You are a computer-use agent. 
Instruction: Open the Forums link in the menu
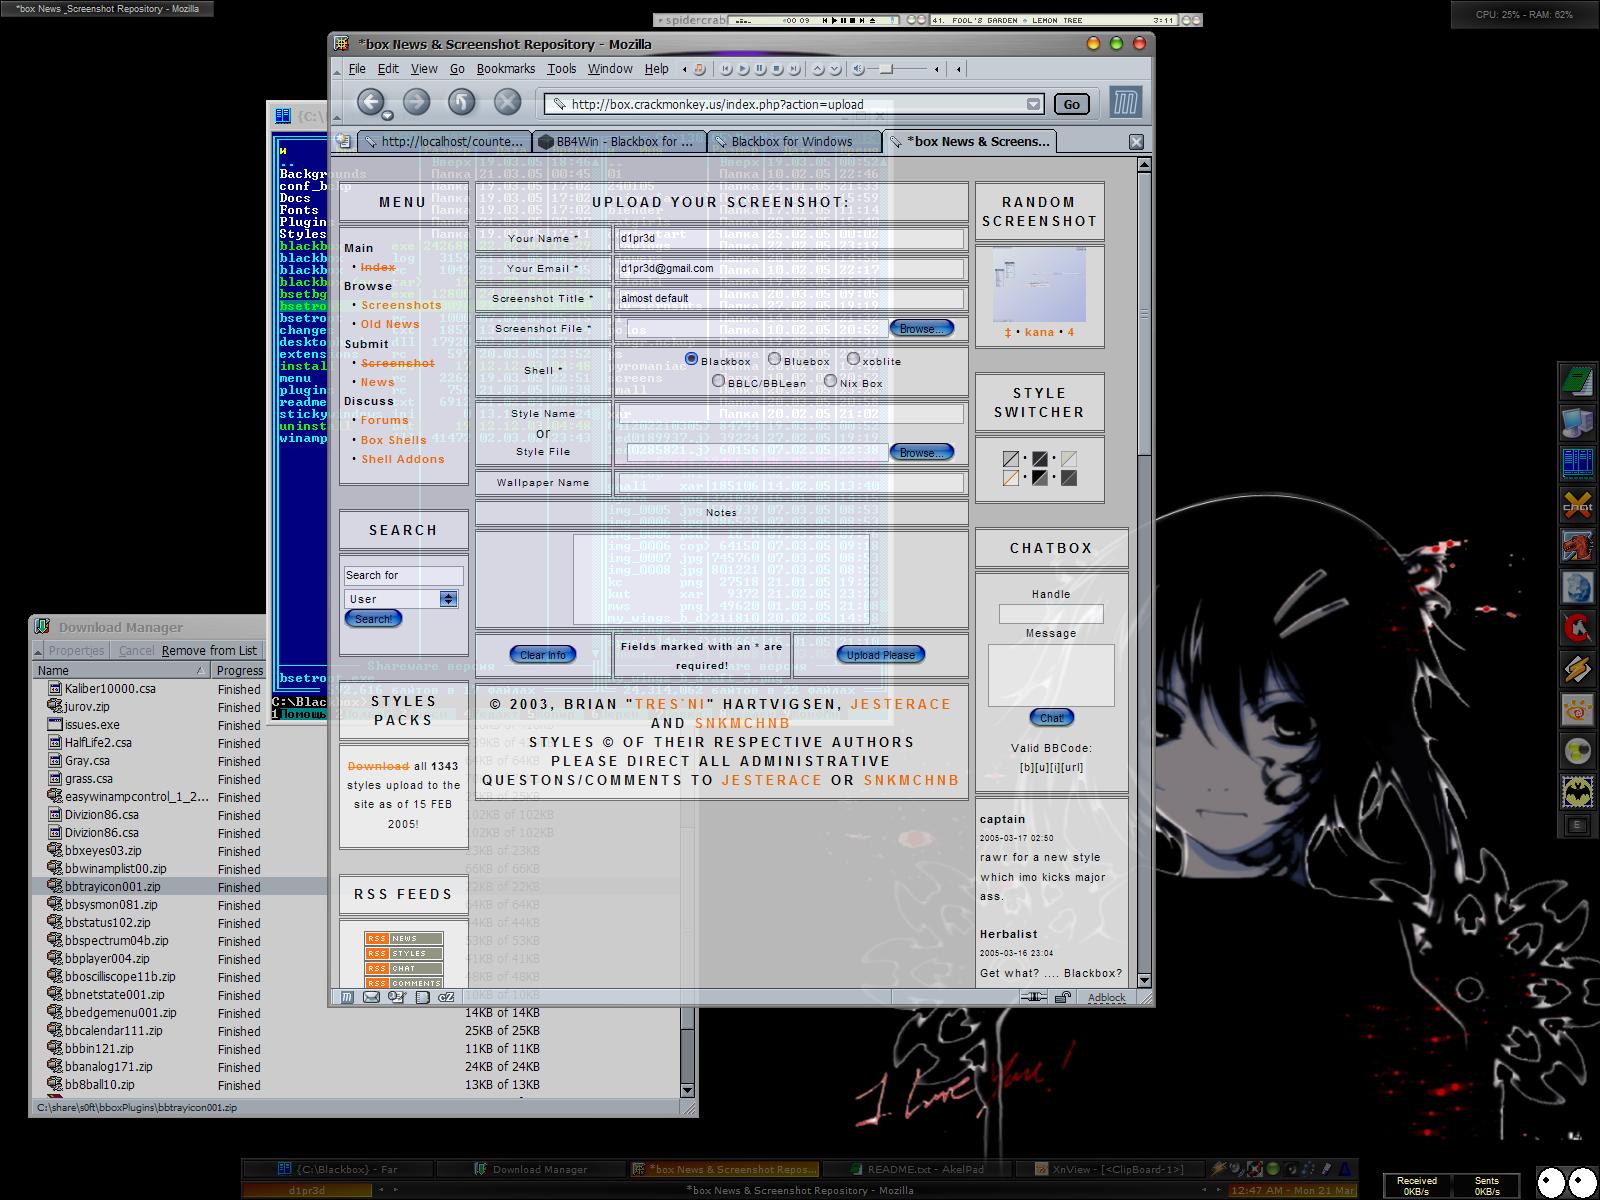[385, 420]
